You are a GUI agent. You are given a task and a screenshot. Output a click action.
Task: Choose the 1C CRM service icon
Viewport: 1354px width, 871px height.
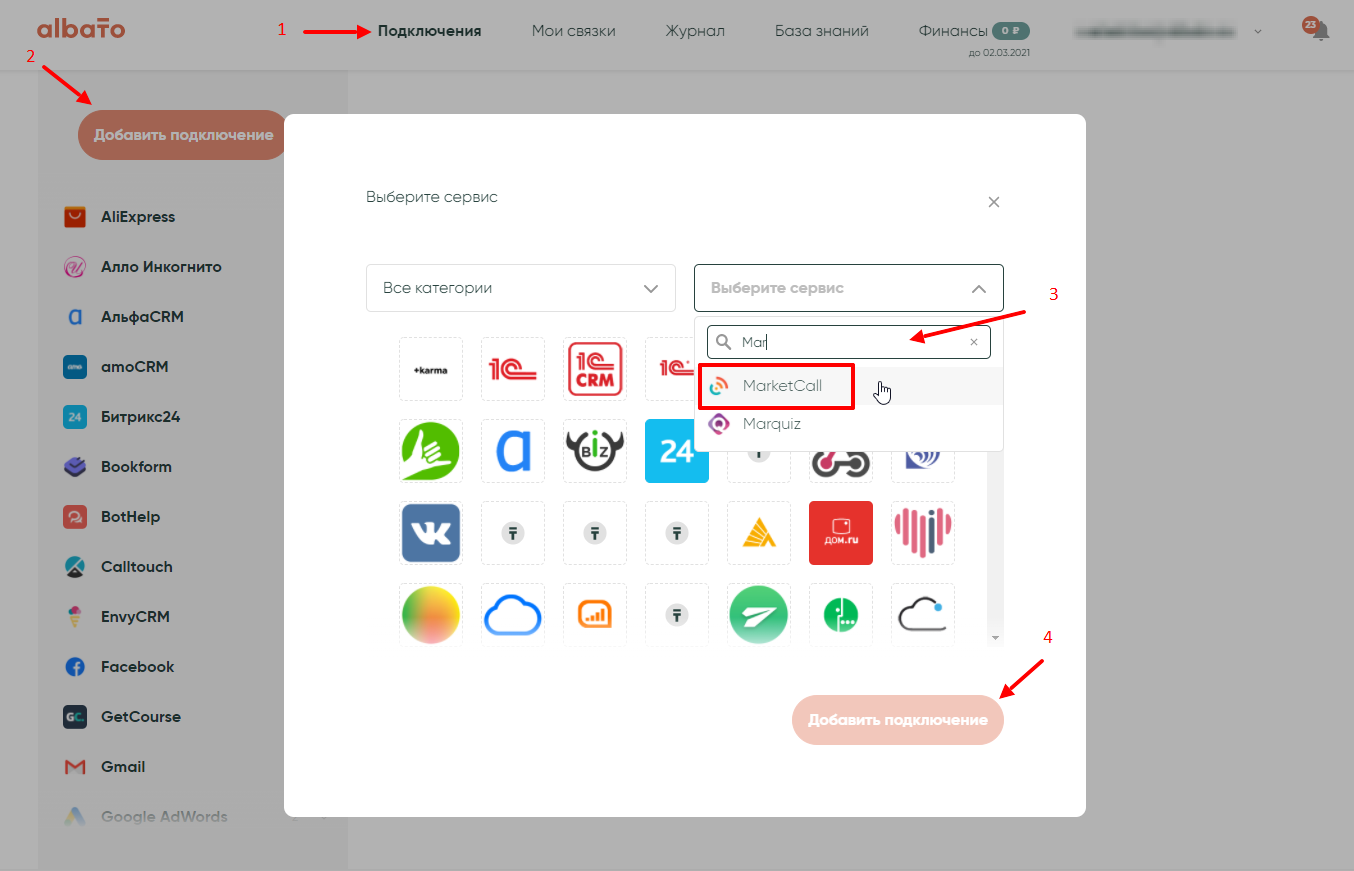point(595,369)
